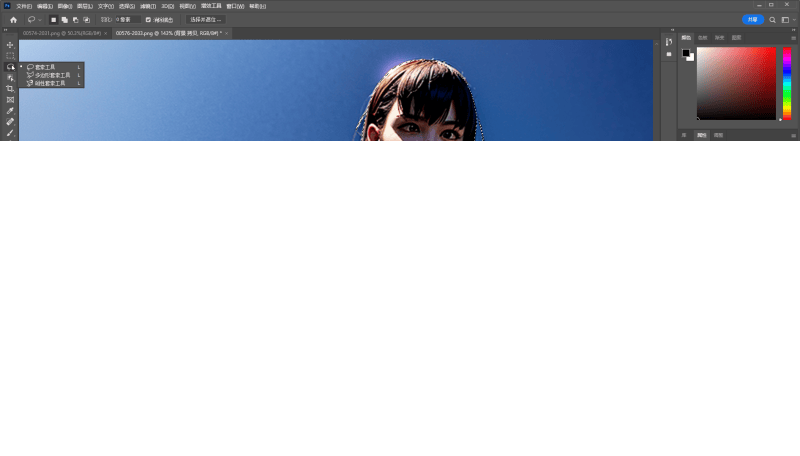
Task: Open the Lasso tool preset dropdown
Action: click(34, 19)
